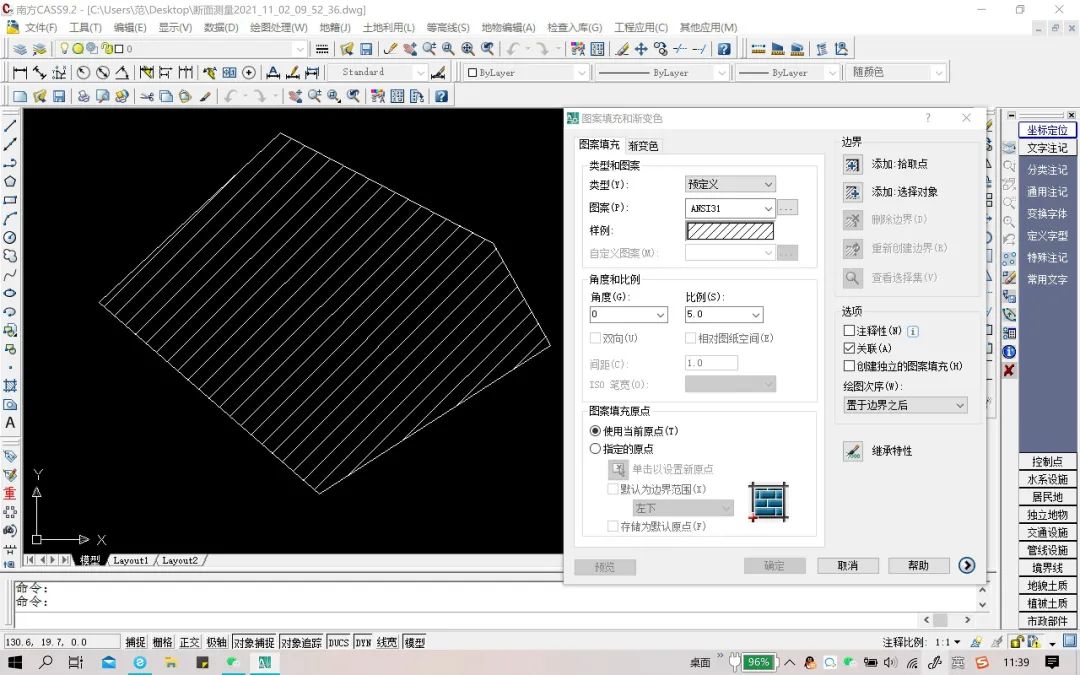Open Windows Start menu

14,662
